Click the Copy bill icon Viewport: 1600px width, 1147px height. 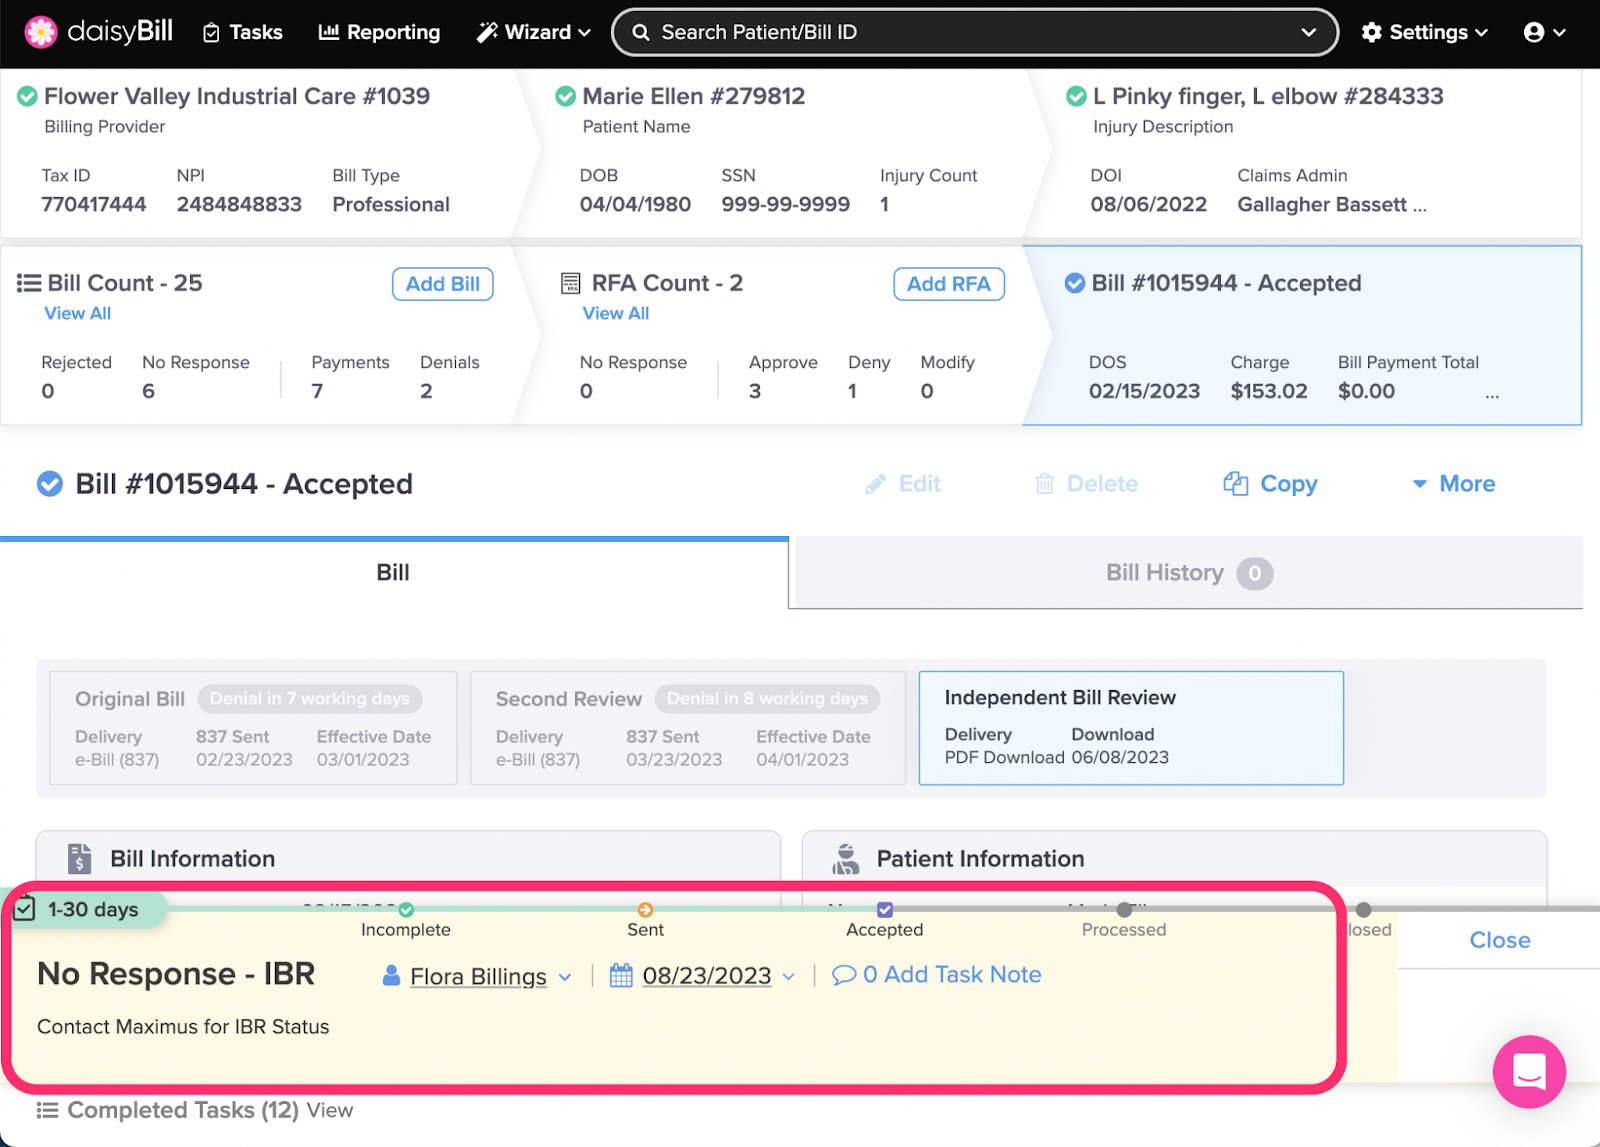pos(1236,484)
